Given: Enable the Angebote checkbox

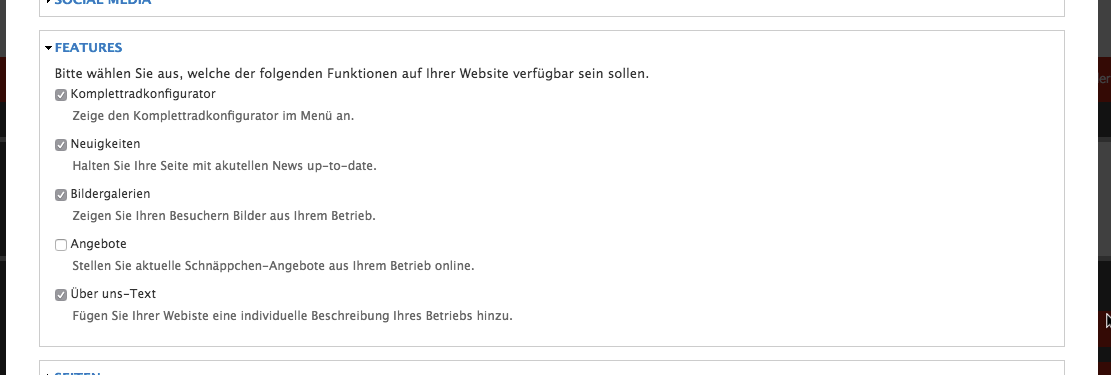Looking at the screenshot, I should (61, 245).
